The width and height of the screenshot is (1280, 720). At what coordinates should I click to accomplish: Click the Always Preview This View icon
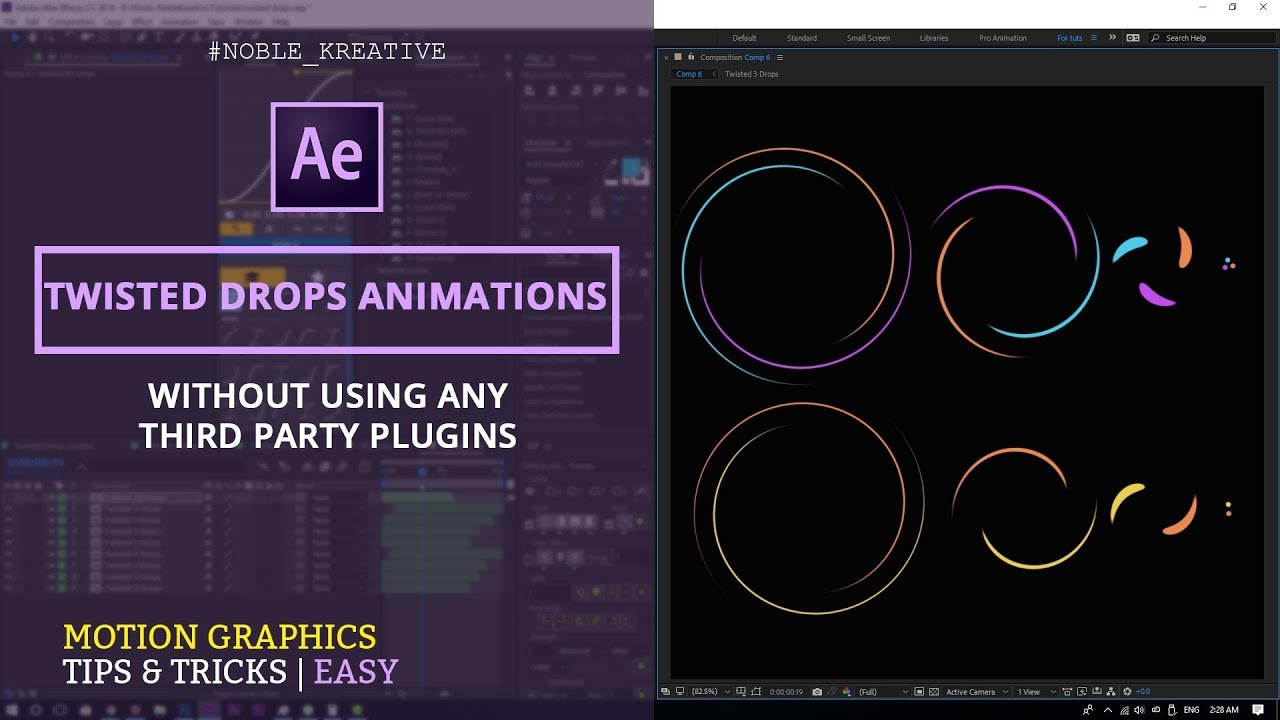click(664, 692)
